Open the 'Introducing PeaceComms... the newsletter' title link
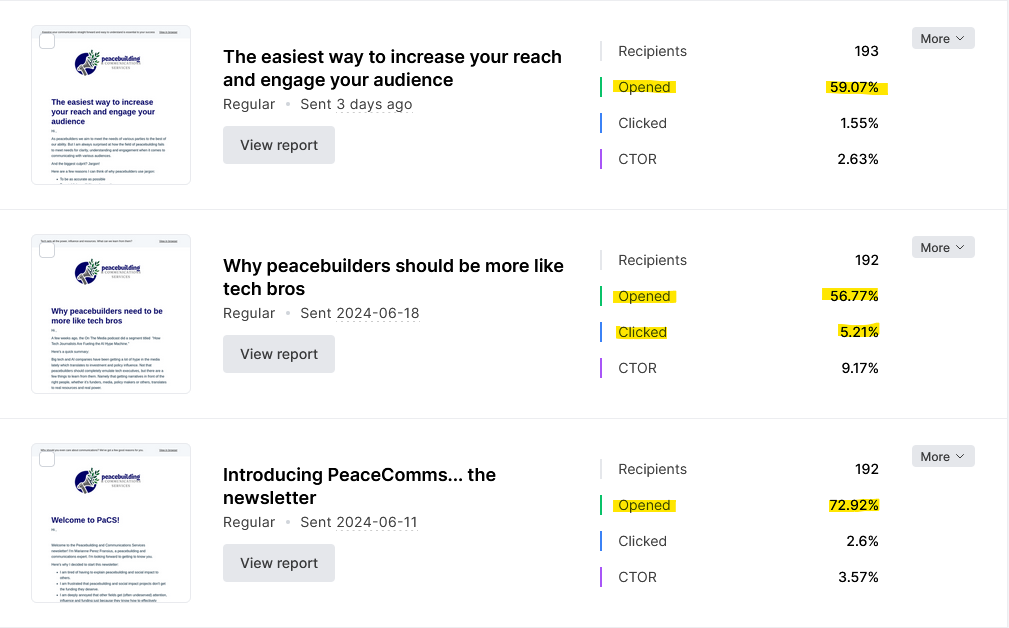This screenshot has height=628, width=1009. [x=359, y=486]
